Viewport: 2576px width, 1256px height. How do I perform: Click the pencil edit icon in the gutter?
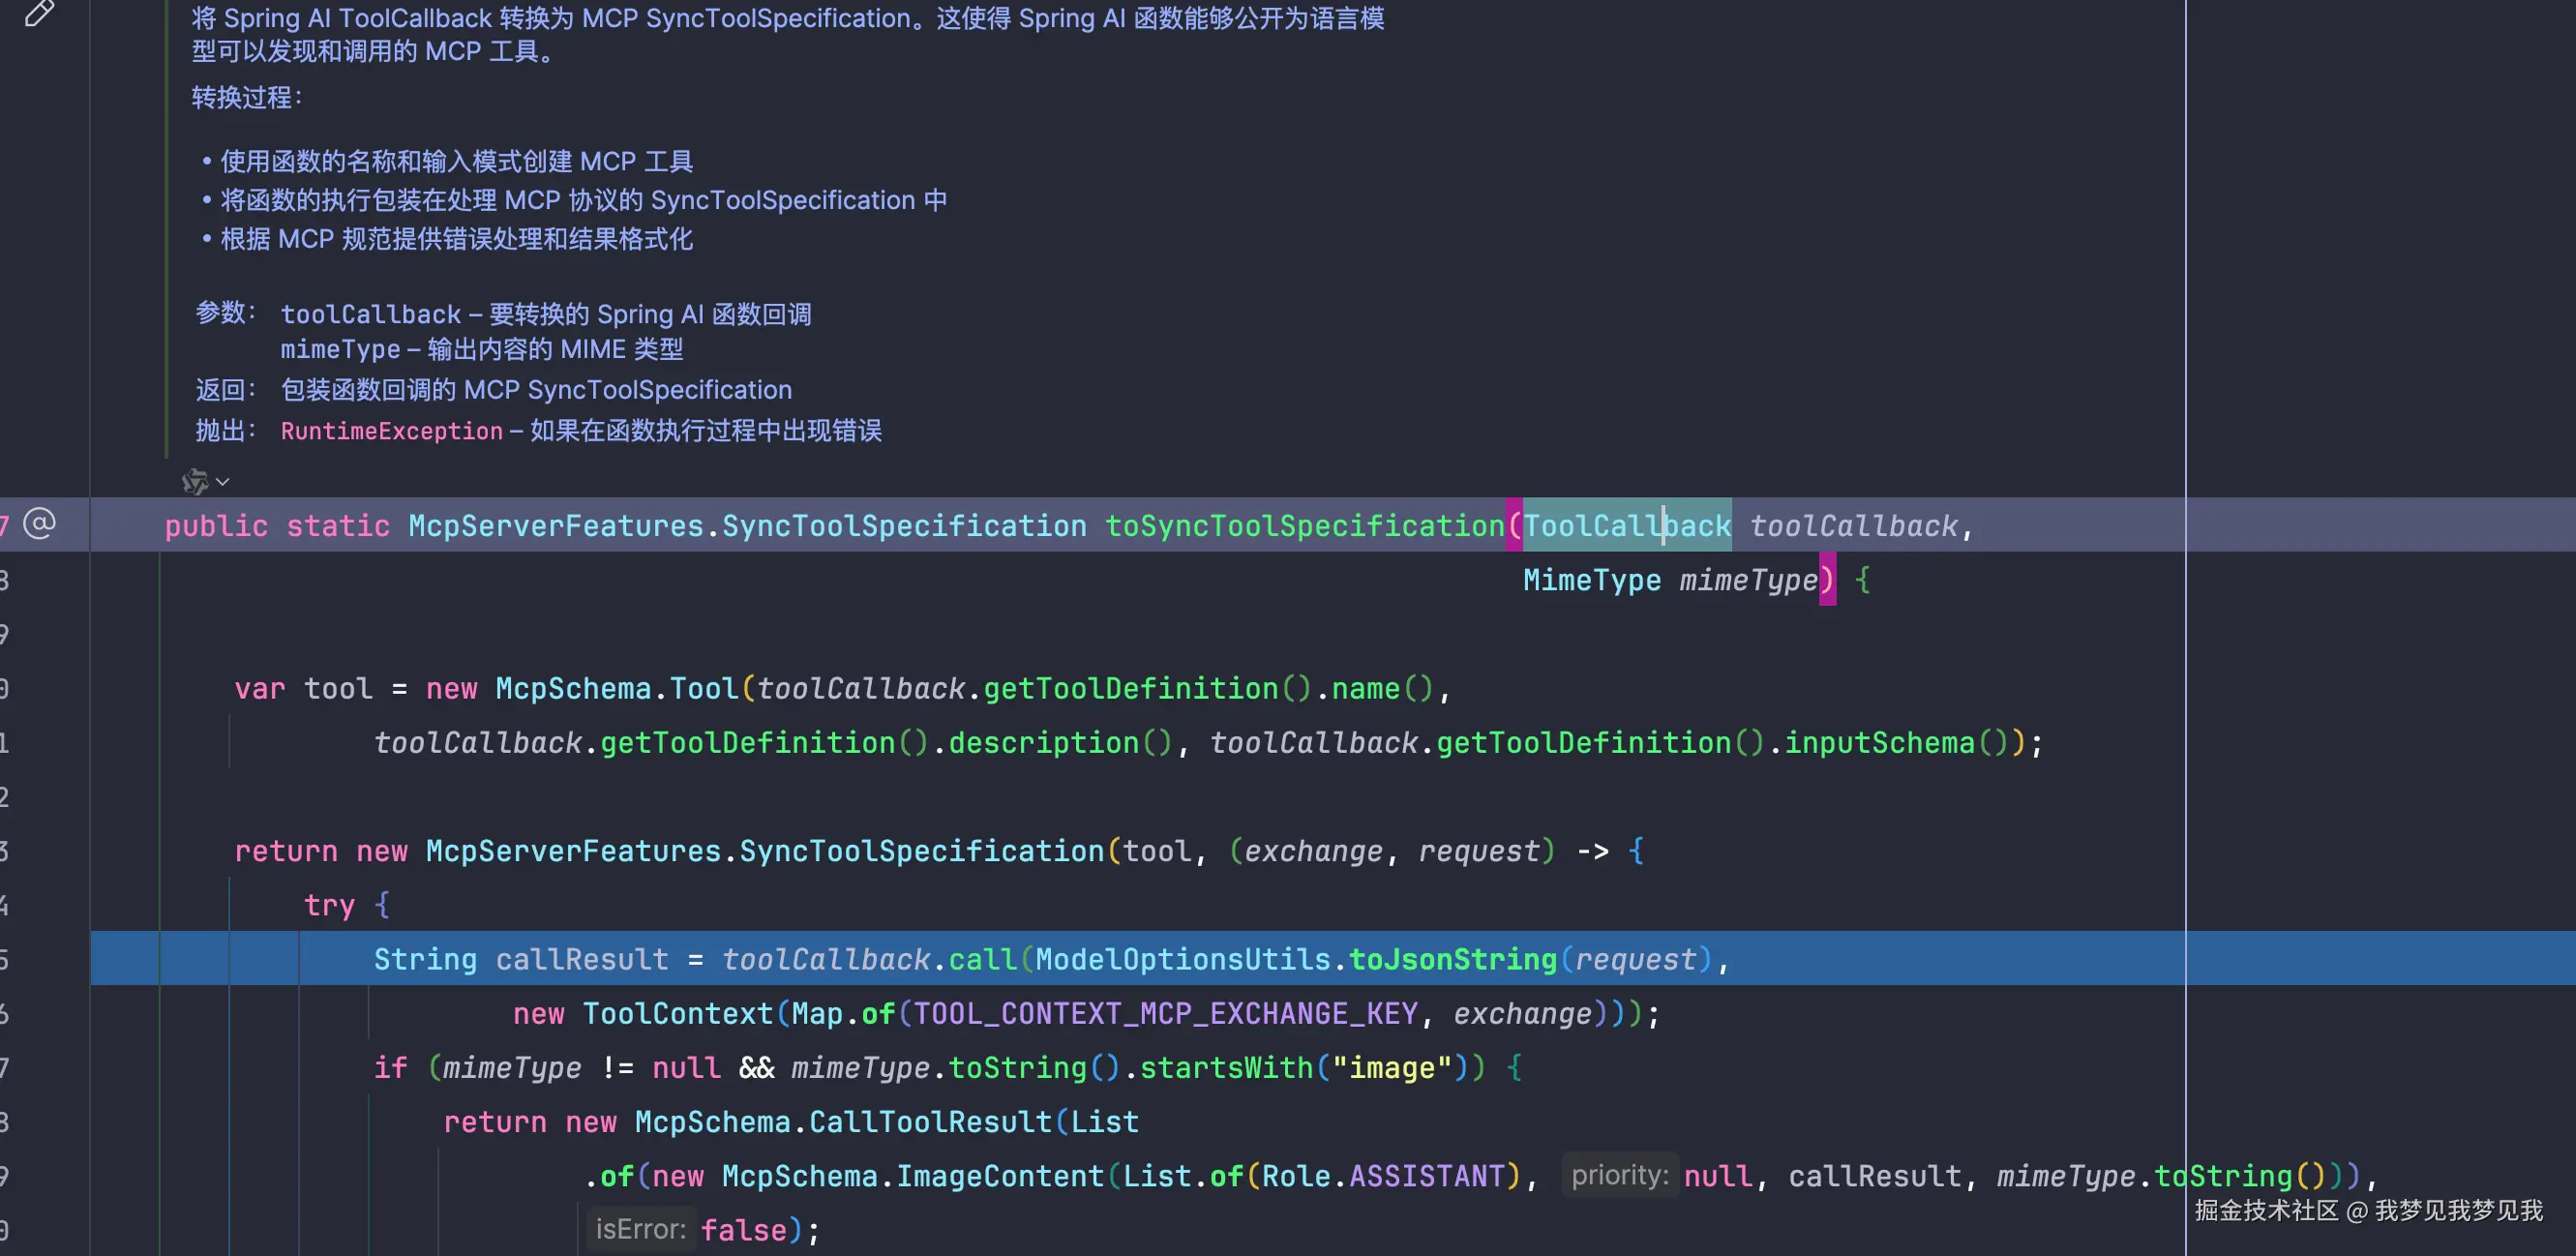(x=39, y=12)
